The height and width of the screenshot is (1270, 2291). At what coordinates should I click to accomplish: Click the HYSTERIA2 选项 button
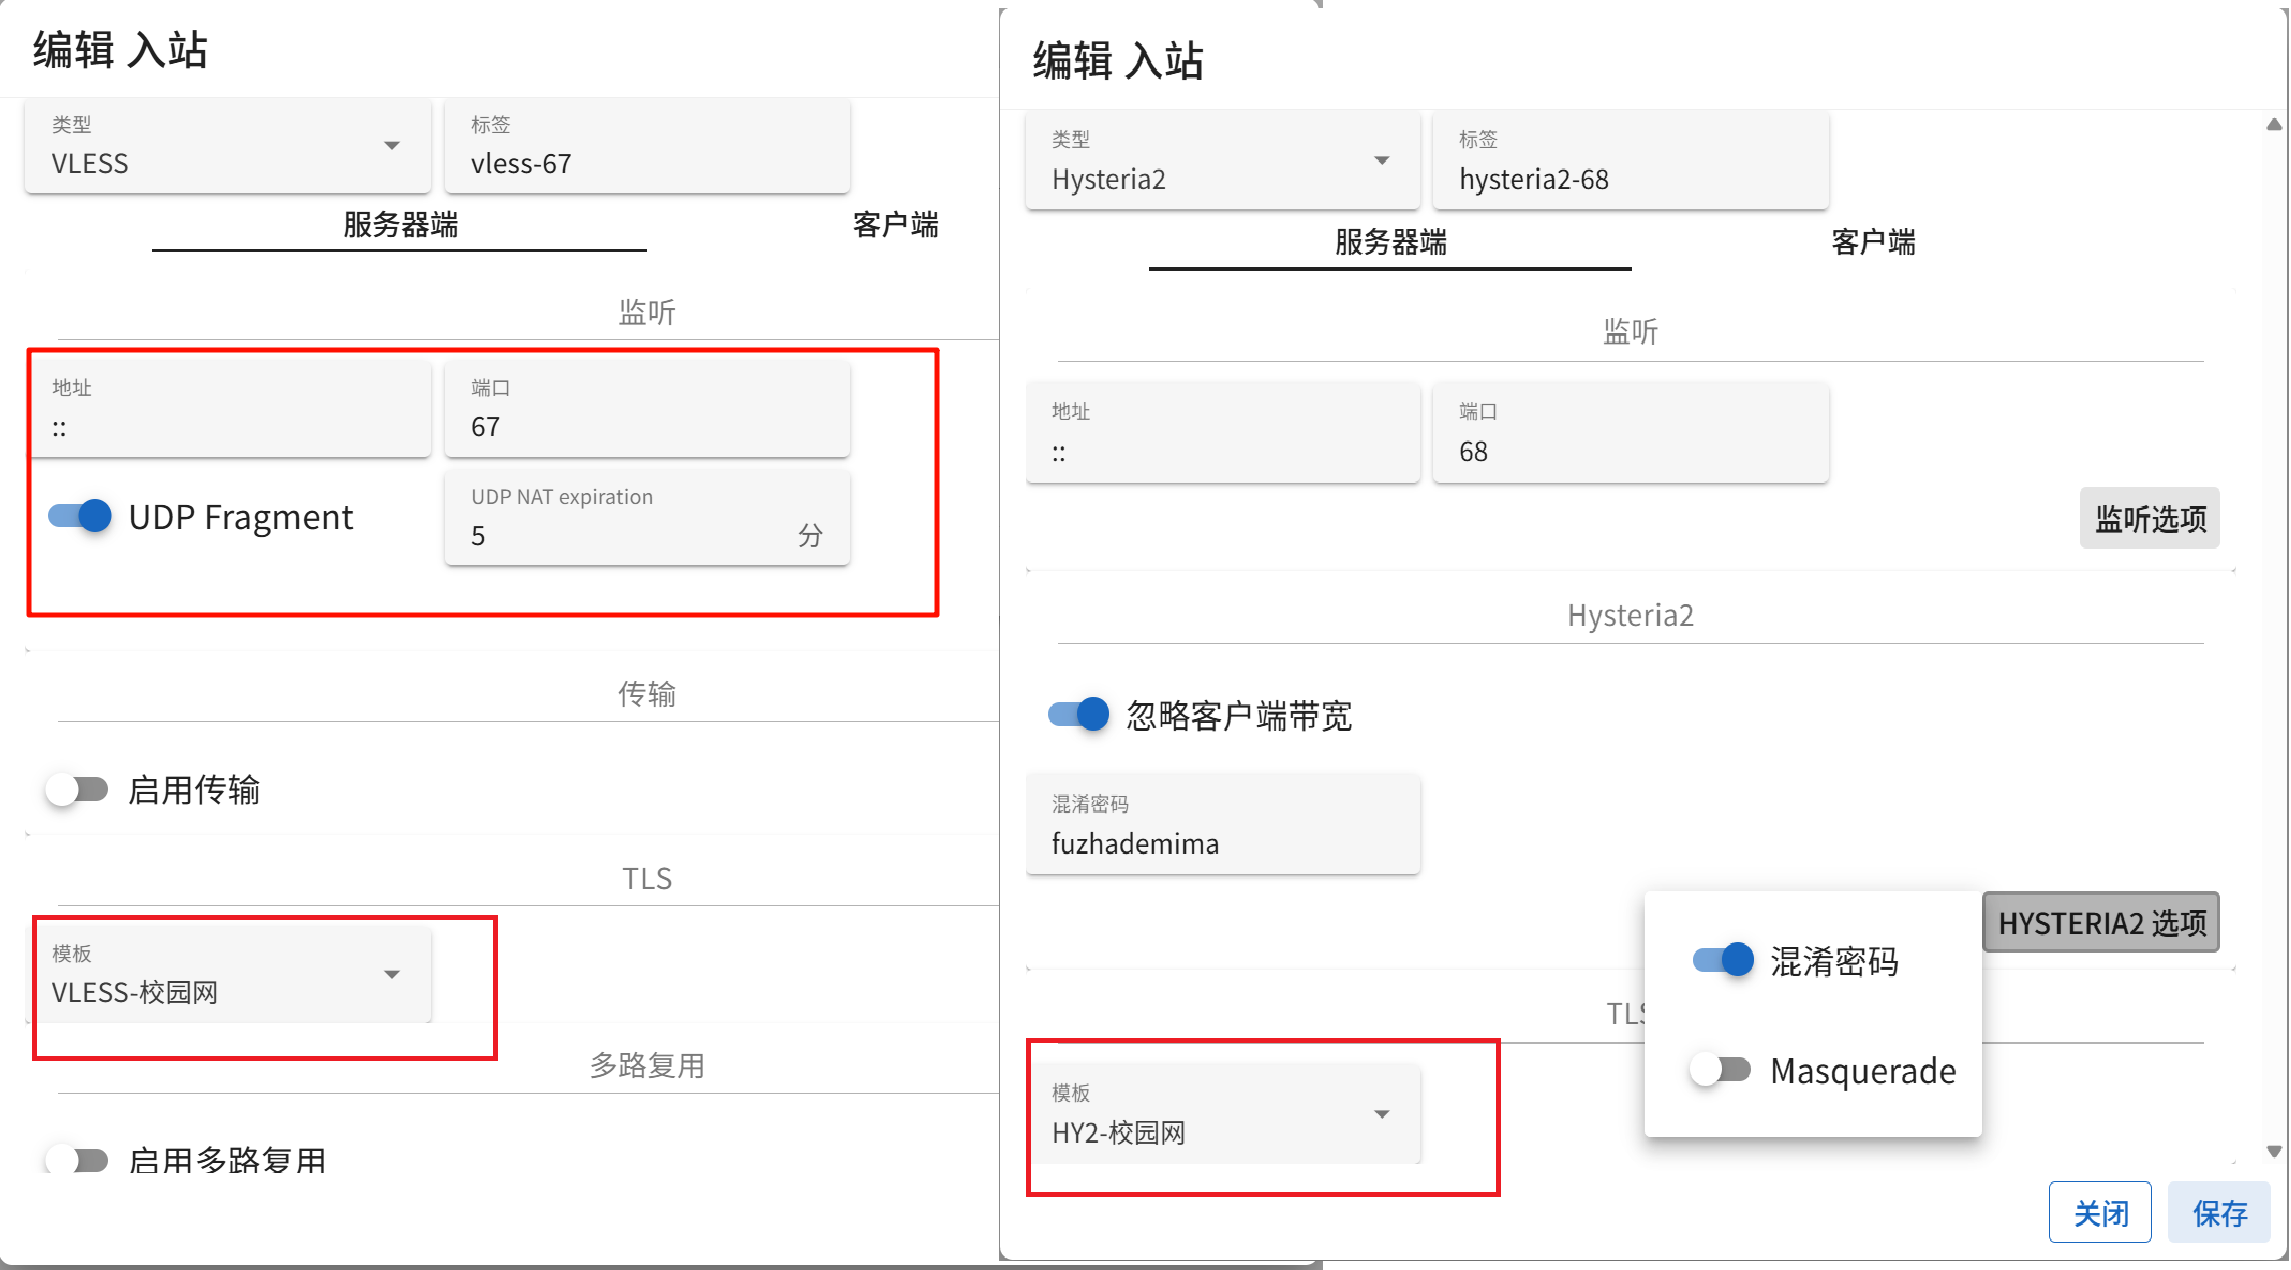pyautogui.click(x=2101, y=923)
